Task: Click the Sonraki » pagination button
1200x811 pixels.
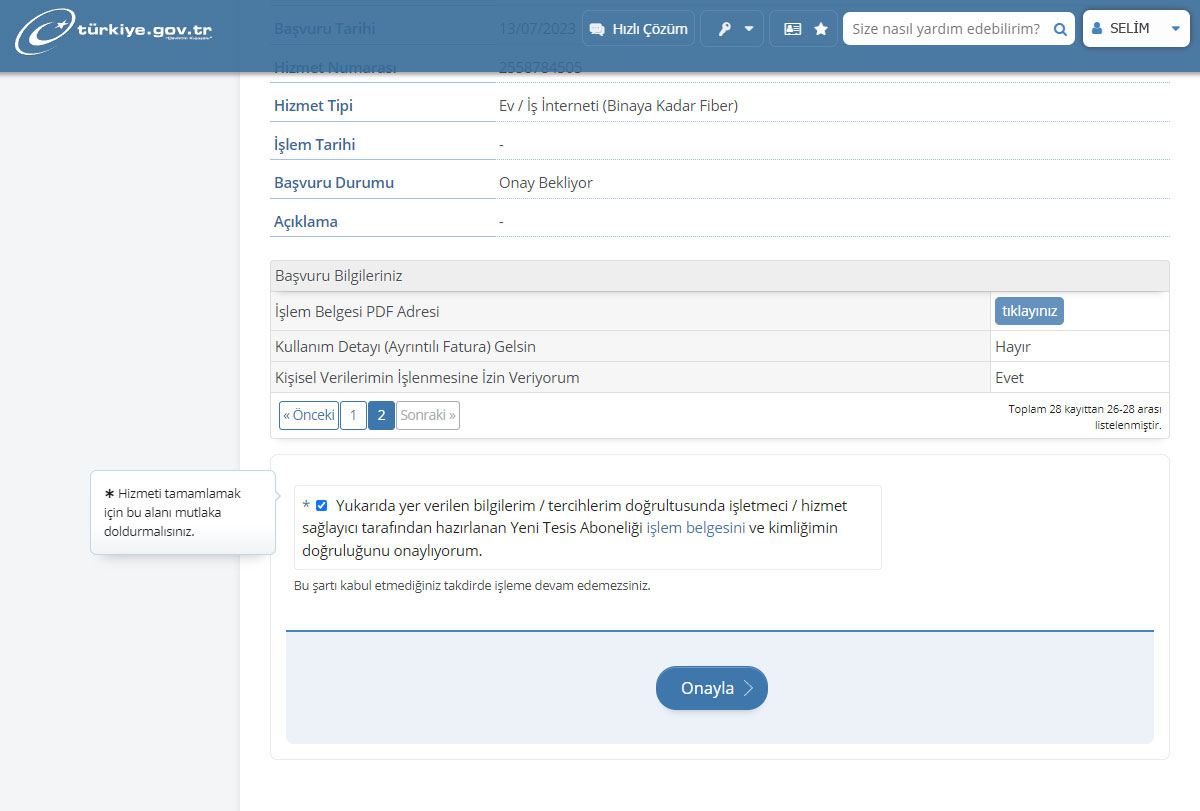Action: tap(428, 415)
